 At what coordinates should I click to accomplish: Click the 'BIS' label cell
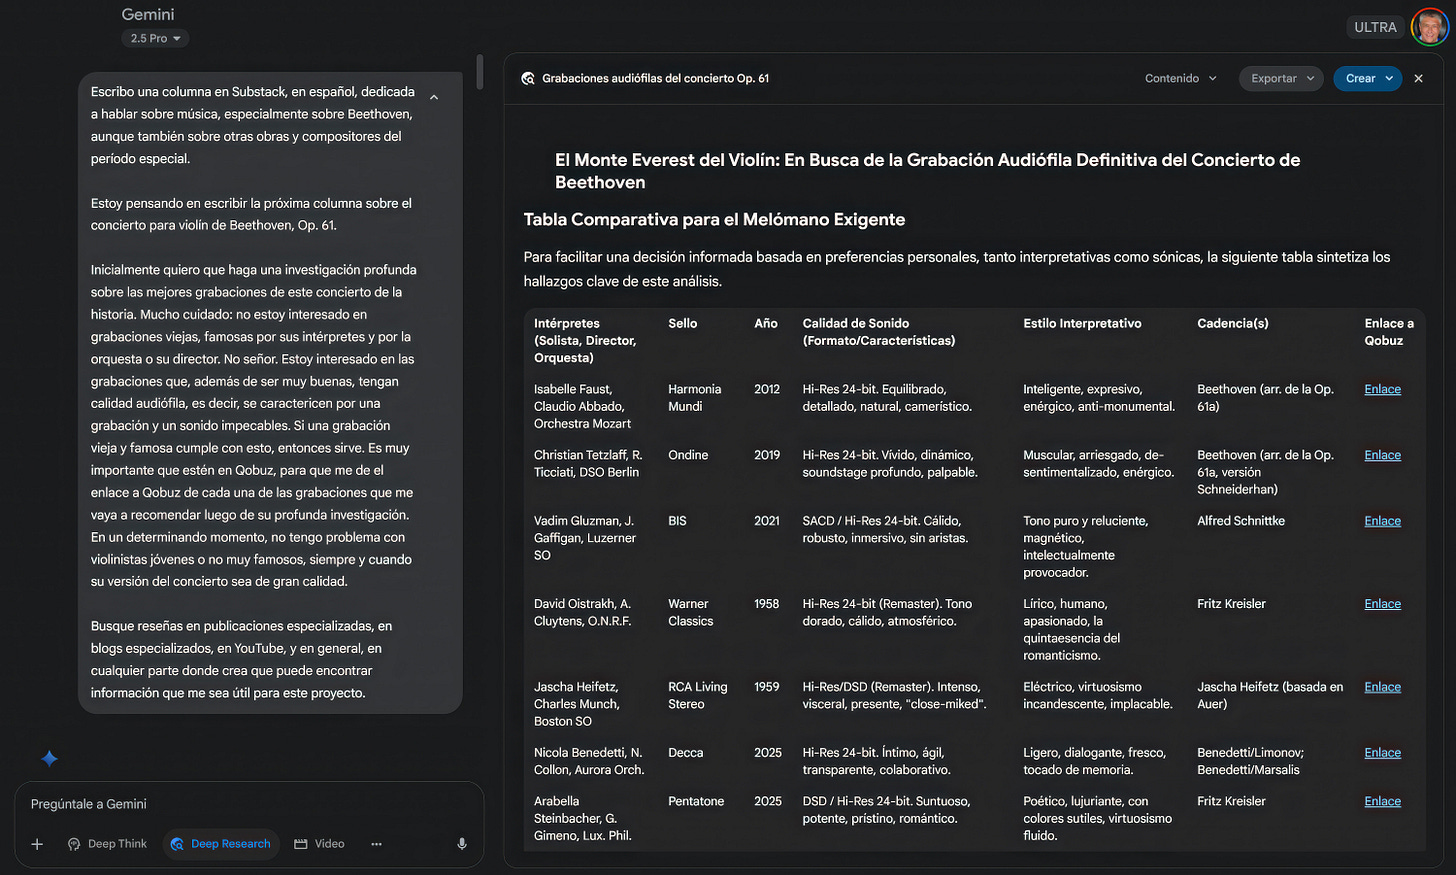[x=677, y=521]
